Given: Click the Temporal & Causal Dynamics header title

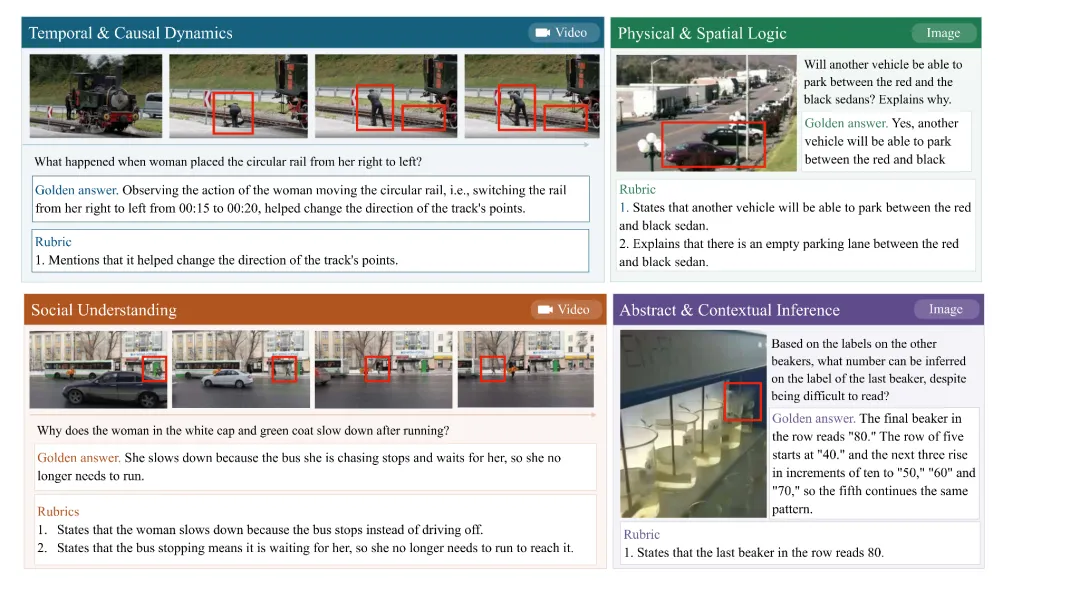Looking at the screenshot, I should [130, 33].
